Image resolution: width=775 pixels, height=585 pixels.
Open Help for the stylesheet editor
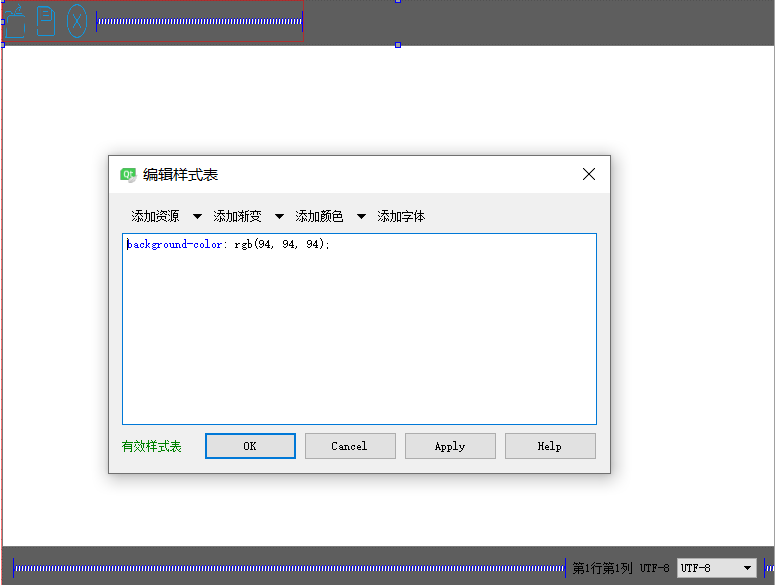click(x=550, y=446)
